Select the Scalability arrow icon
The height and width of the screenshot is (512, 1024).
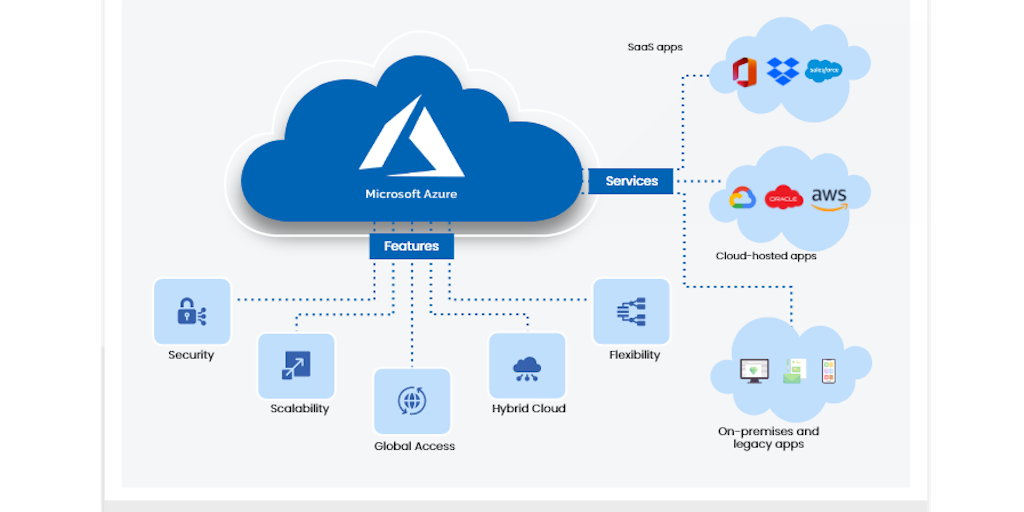[x=296, y=365]
